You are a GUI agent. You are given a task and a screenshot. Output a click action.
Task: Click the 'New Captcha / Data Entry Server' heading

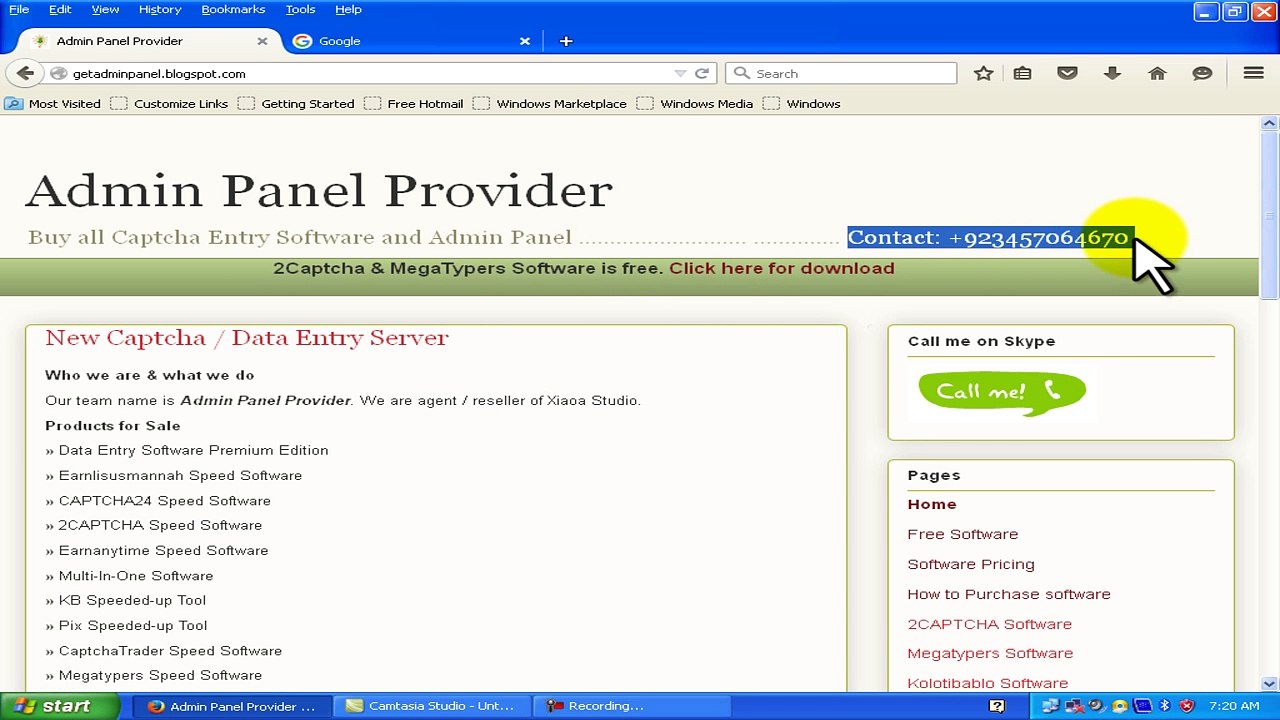[247, 338]
